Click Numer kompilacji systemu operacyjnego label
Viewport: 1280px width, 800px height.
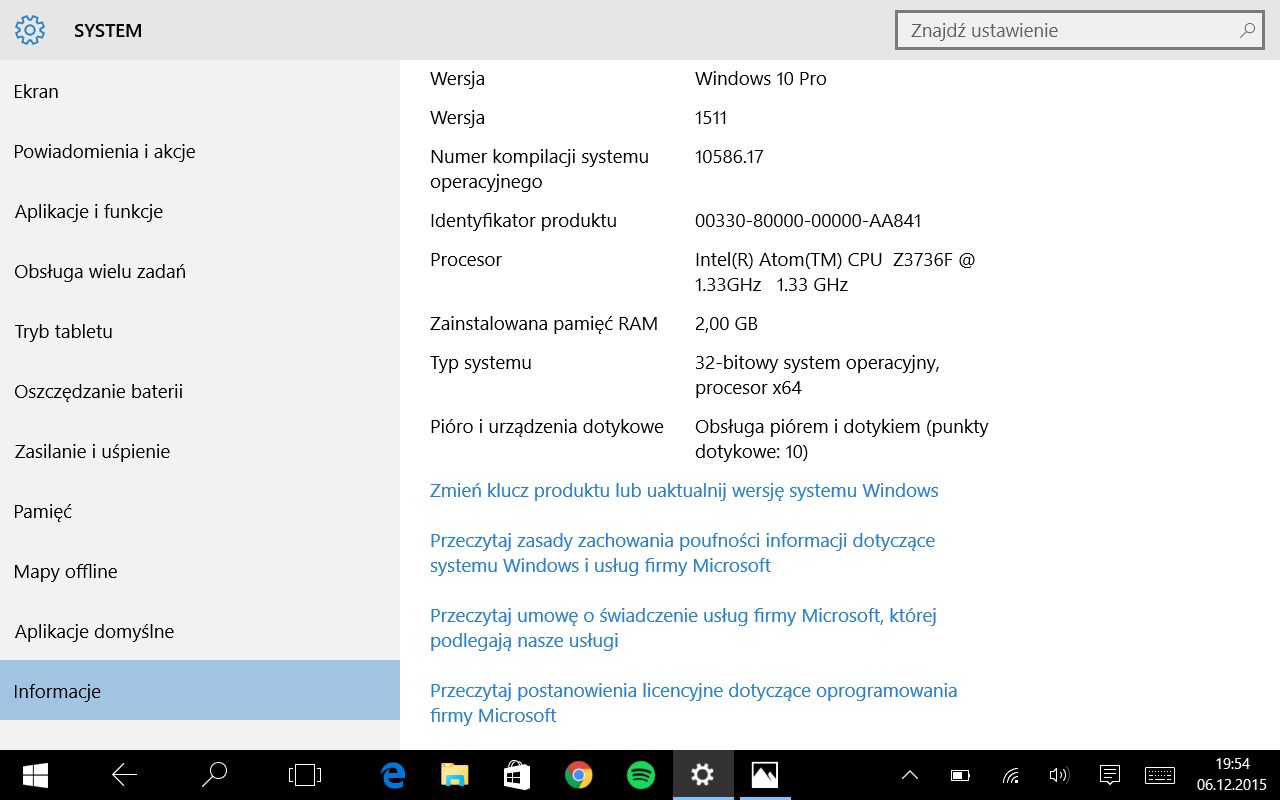(x=539, y=169)
